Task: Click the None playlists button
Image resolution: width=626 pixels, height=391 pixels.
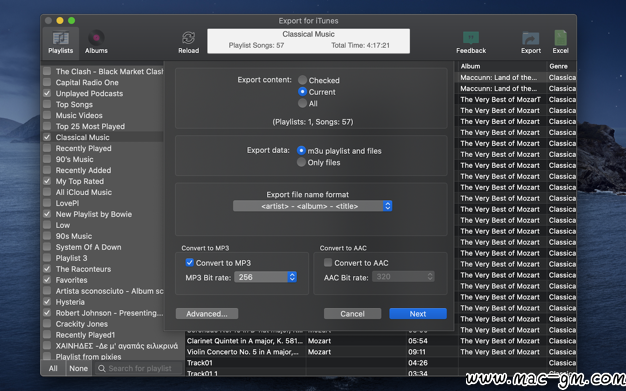Action: point(78,369)
